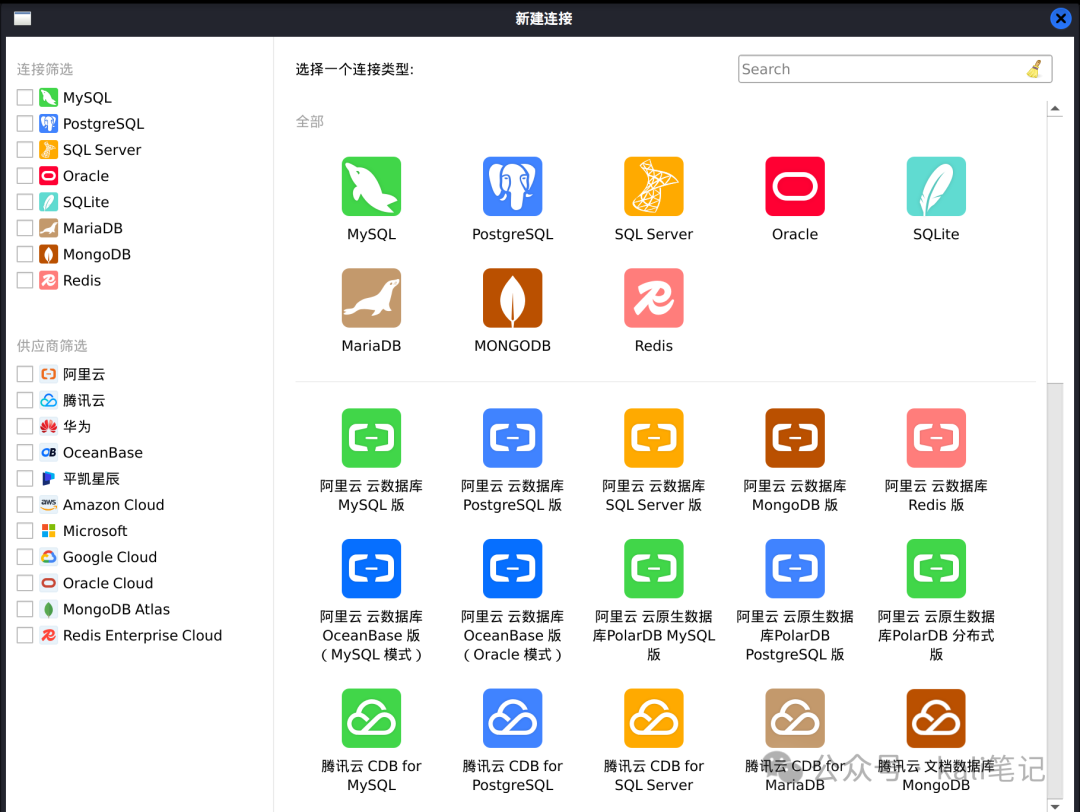Image resolution: width=1080 pixels, height=812 pixels.
Task: Enable the MySQL connection filter checkbox
Action: [25, 98]
